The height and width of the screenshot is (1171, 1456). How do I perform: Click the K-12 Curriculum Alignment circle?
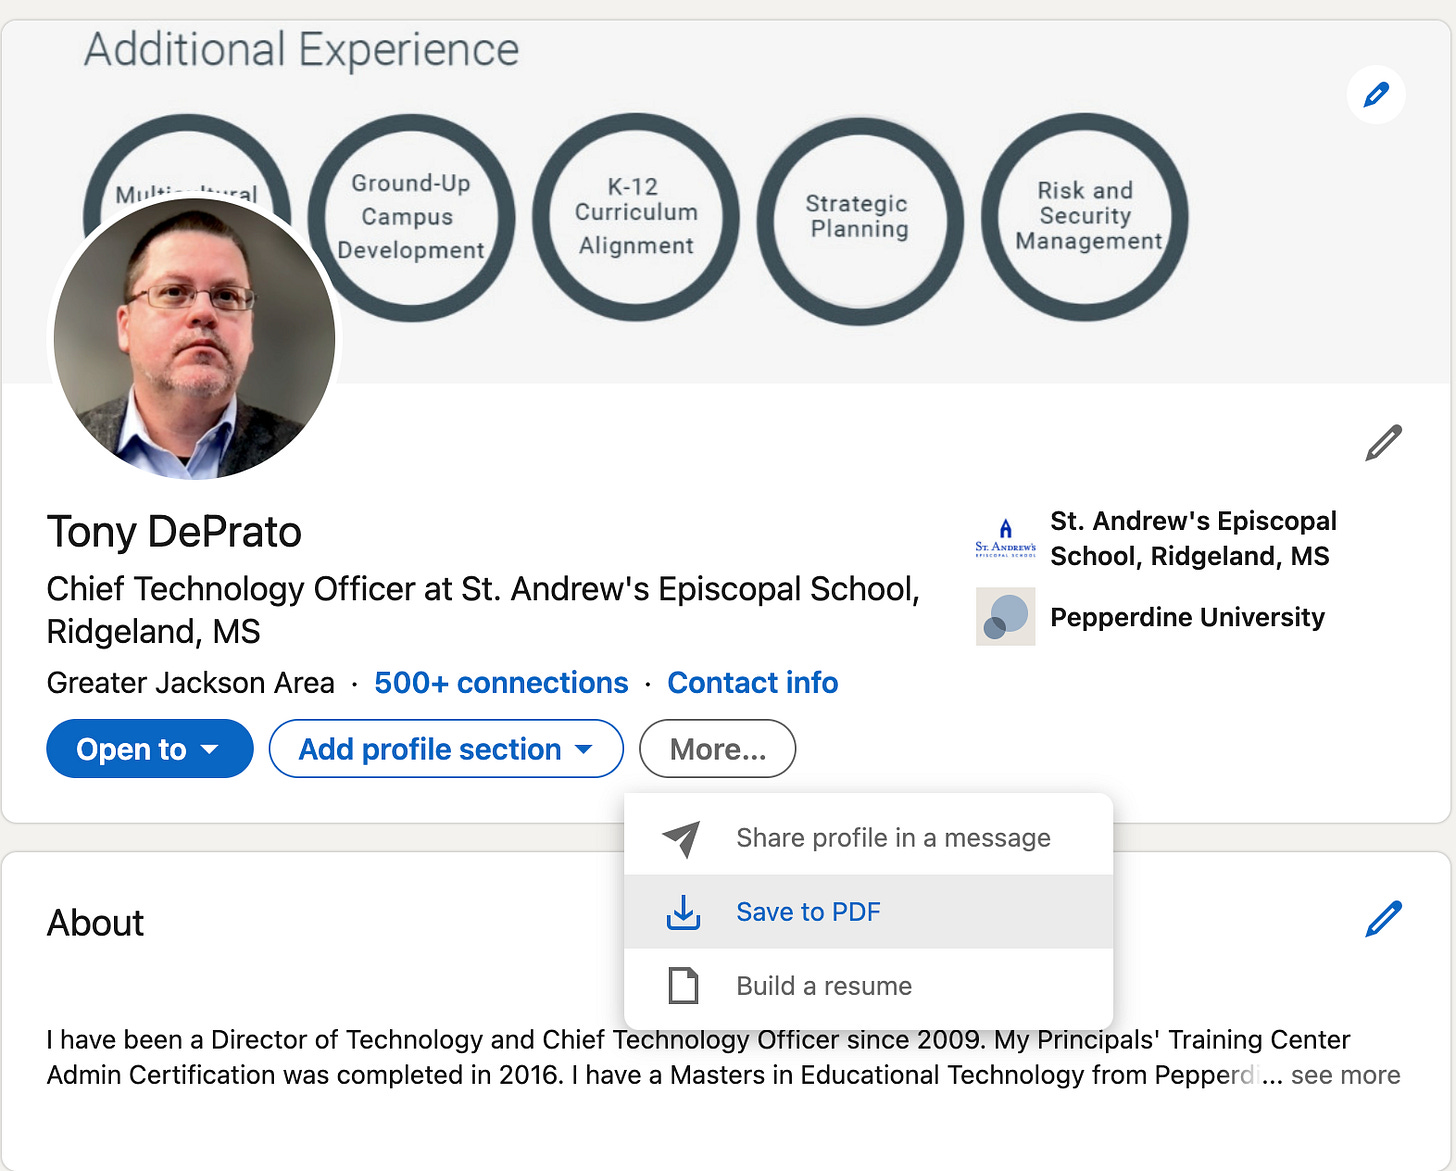(x=636, y=217)
